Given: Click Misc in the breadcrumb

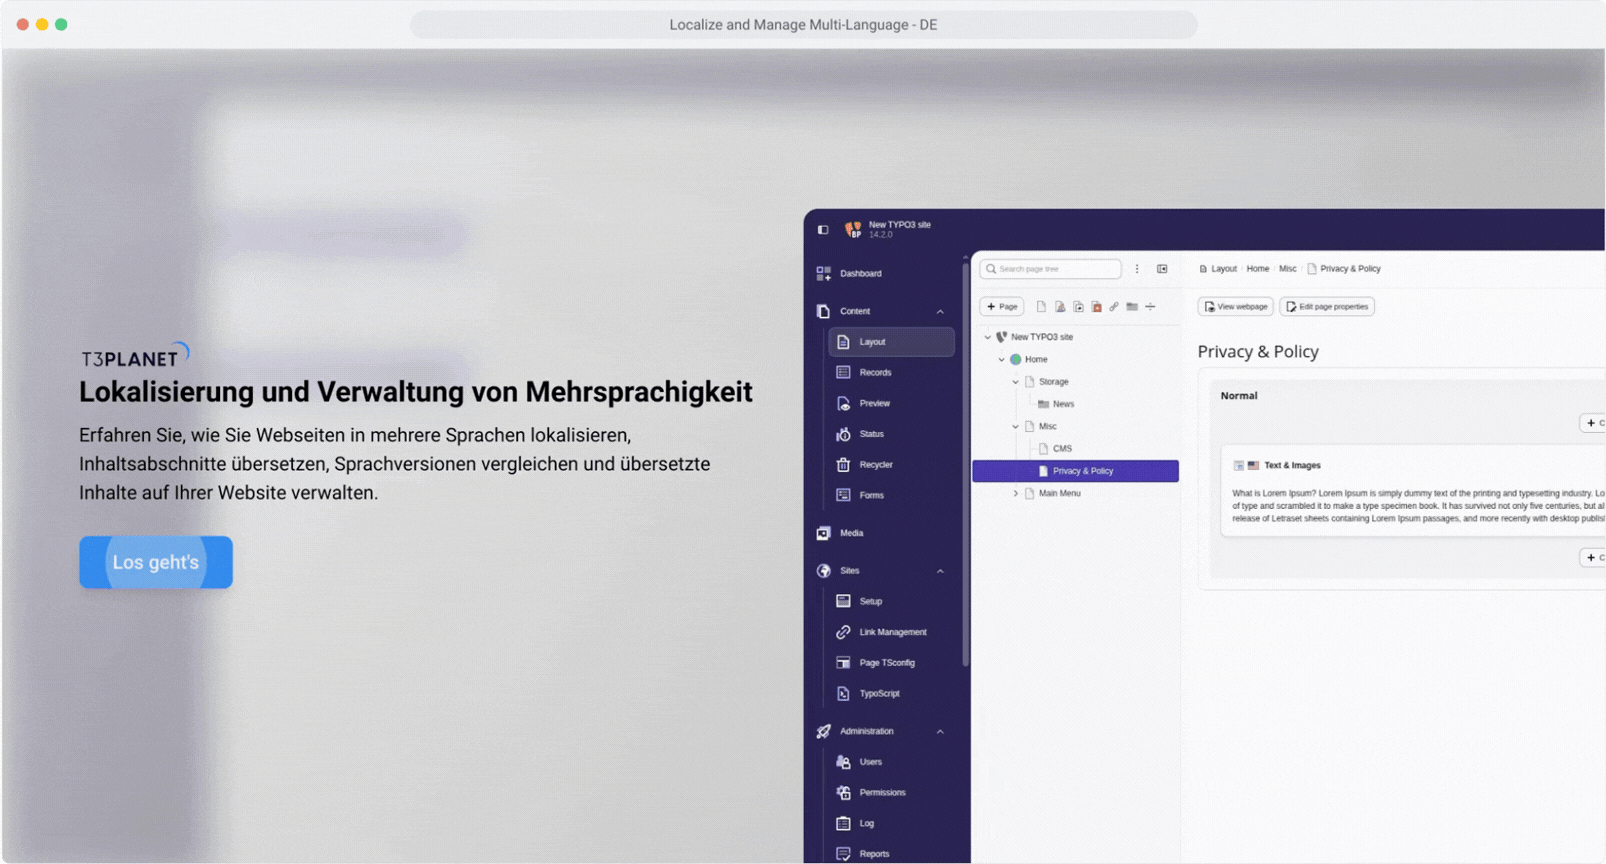Looking at the screenshot, I should coord(1287,269).
